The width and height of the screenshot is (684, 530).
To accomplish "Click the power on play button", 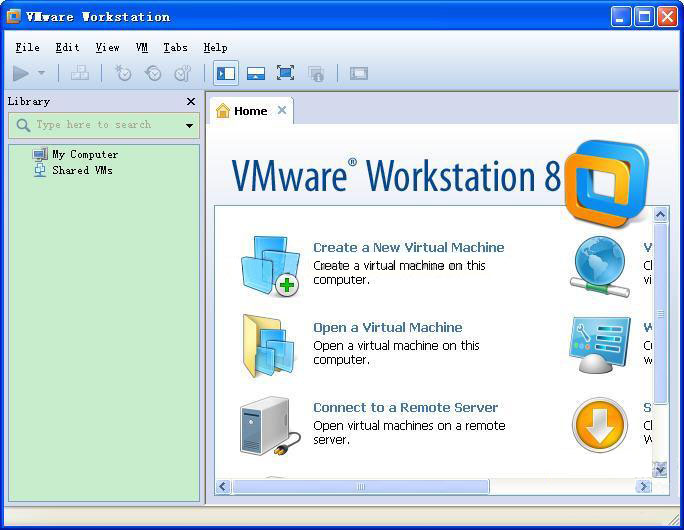I will tap(21, 73).
